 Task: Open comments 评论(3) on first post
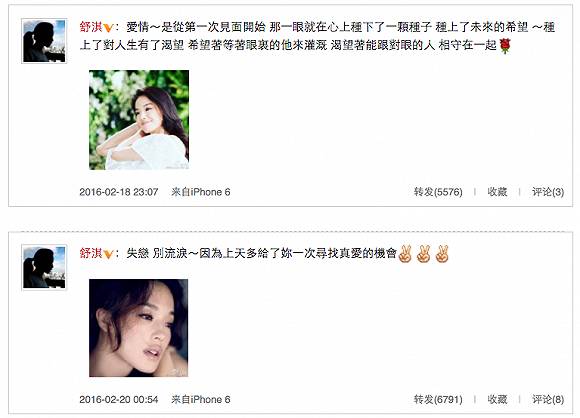click(548, 192)
